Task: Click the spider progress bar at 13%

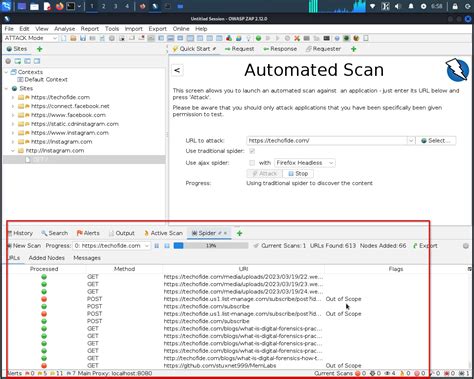Action: [211, 246]
